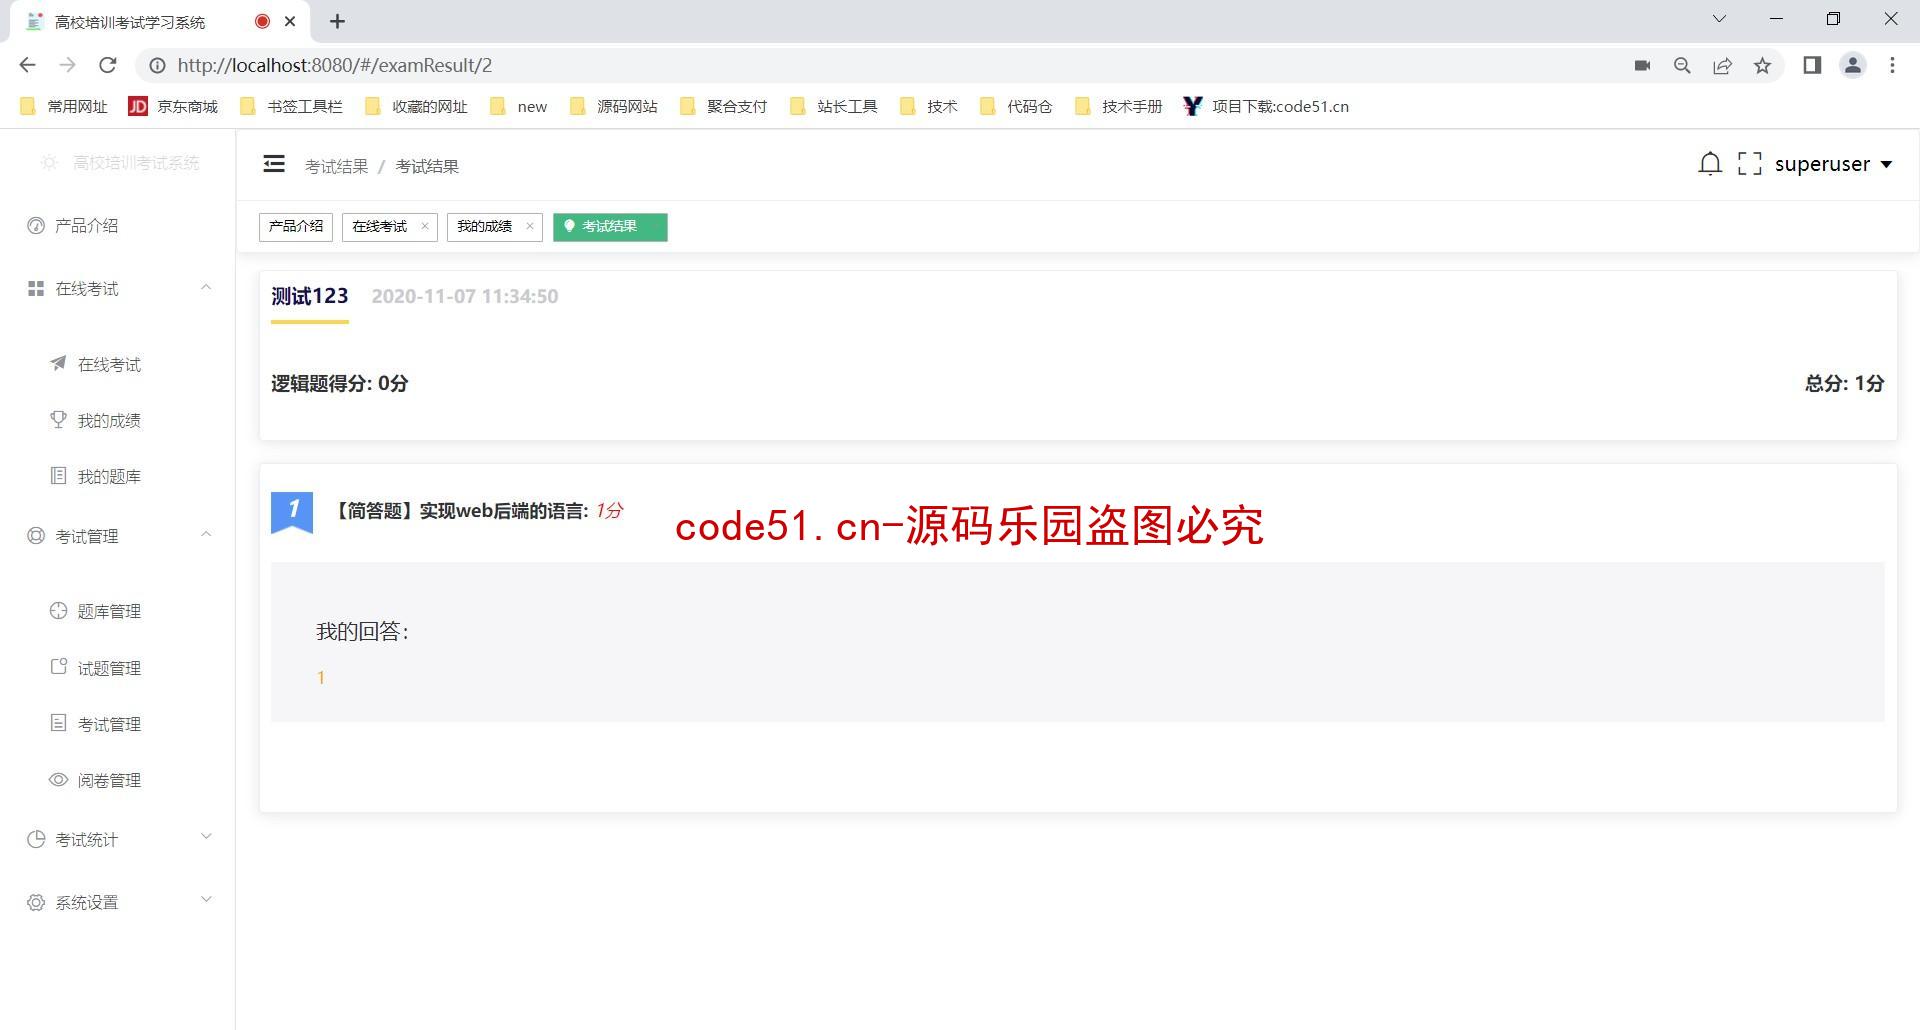
Task: Expand the 考试统计 sidebar group
Action: (x=117, y=840)
